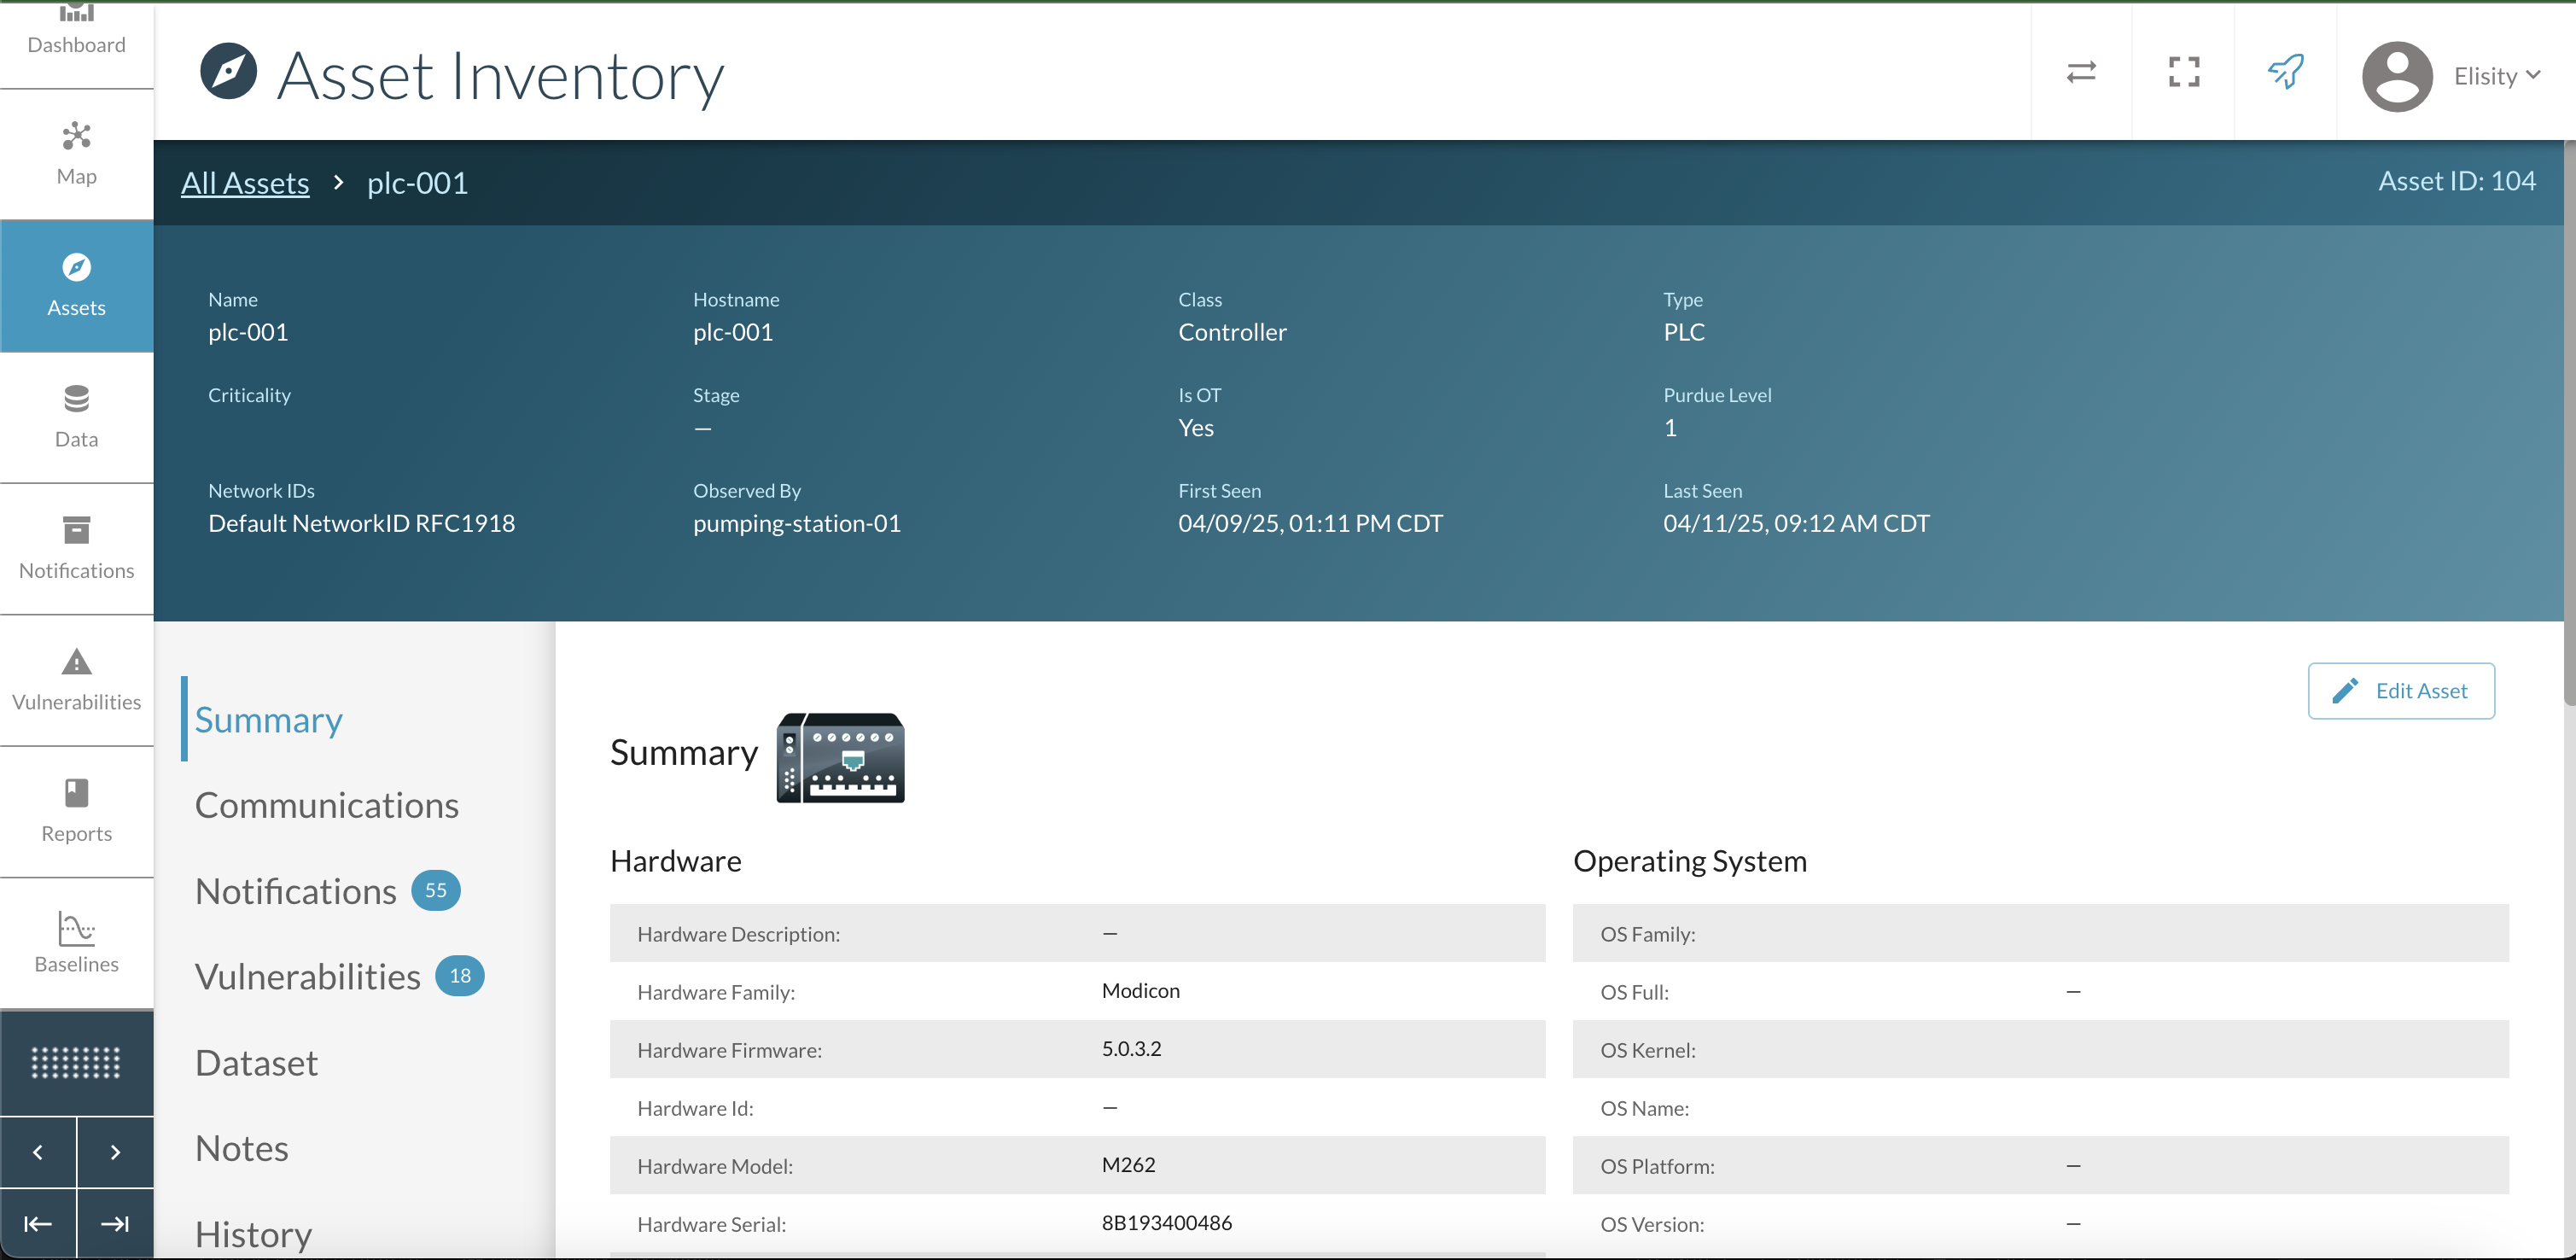Expand the Elisity user dropdown

point(2497,76)
